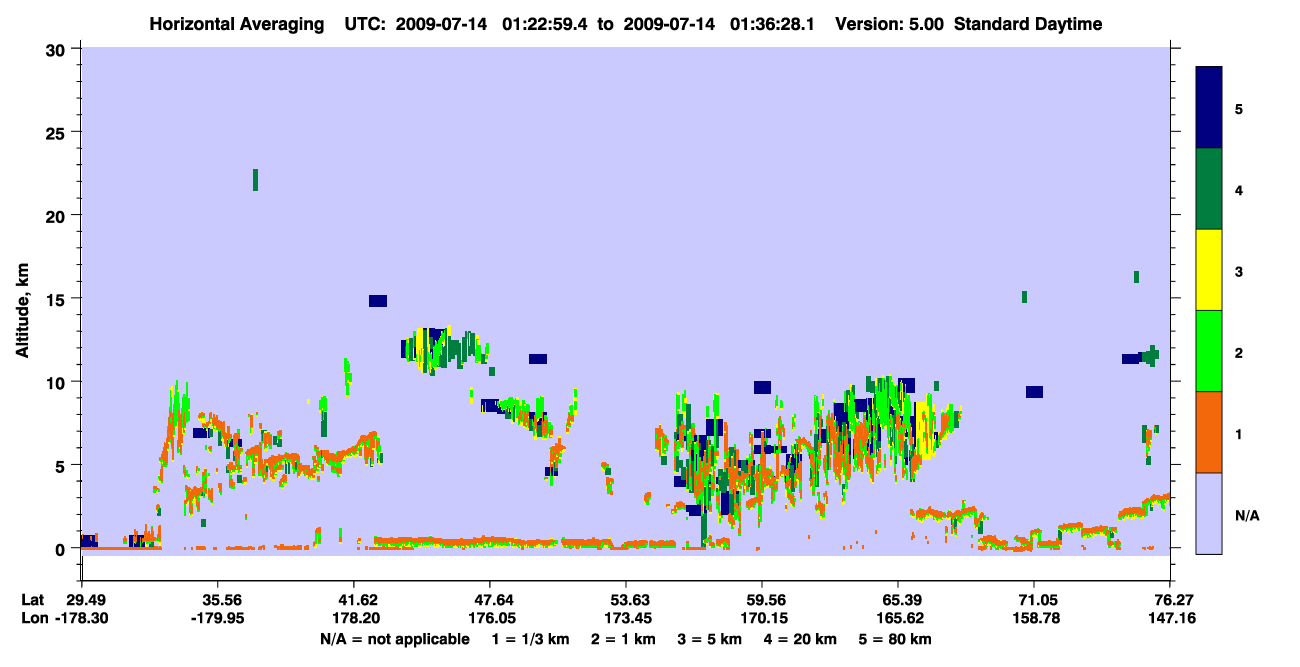
Task: Click latitude value 29.49
Action: tap(85, 600)
